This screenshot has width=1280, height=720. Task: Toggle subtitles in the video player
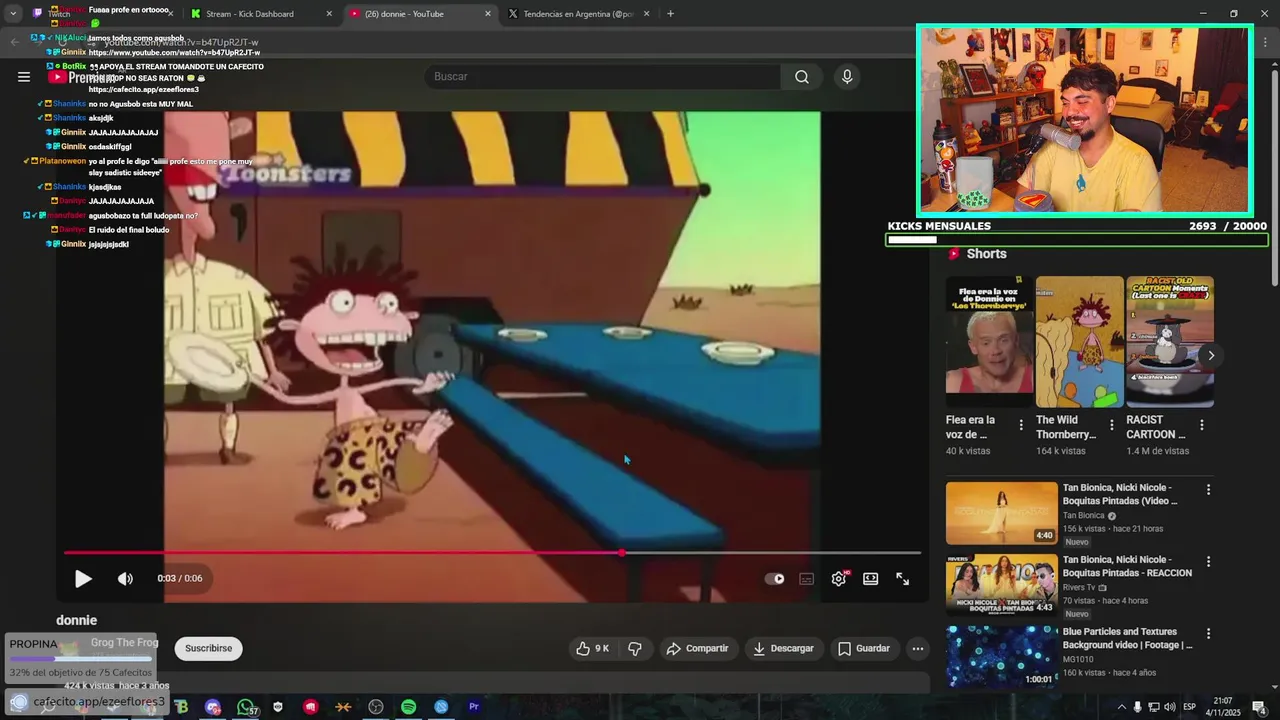click(806, 578)
